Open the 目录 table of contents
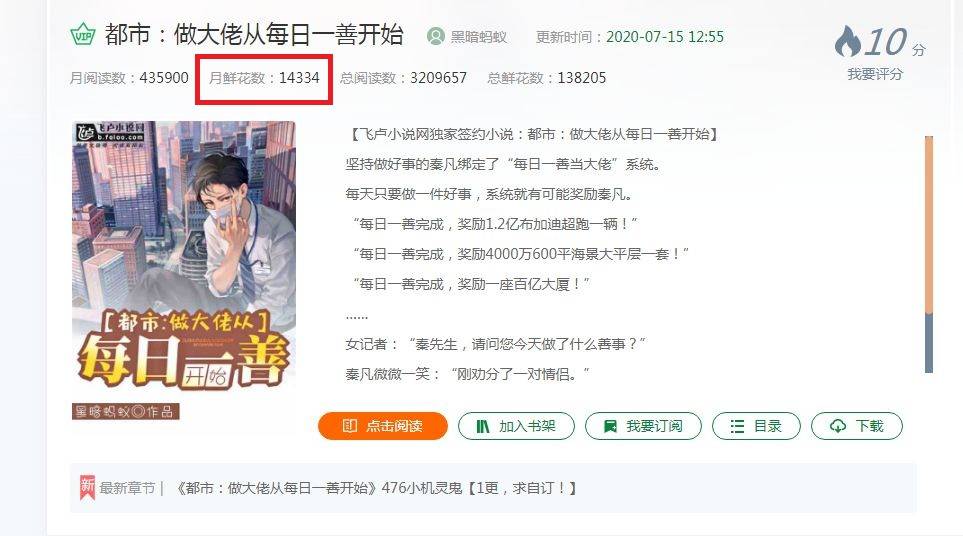The height and width of the screenshot is (536, 963). click(x=756, y=426)
